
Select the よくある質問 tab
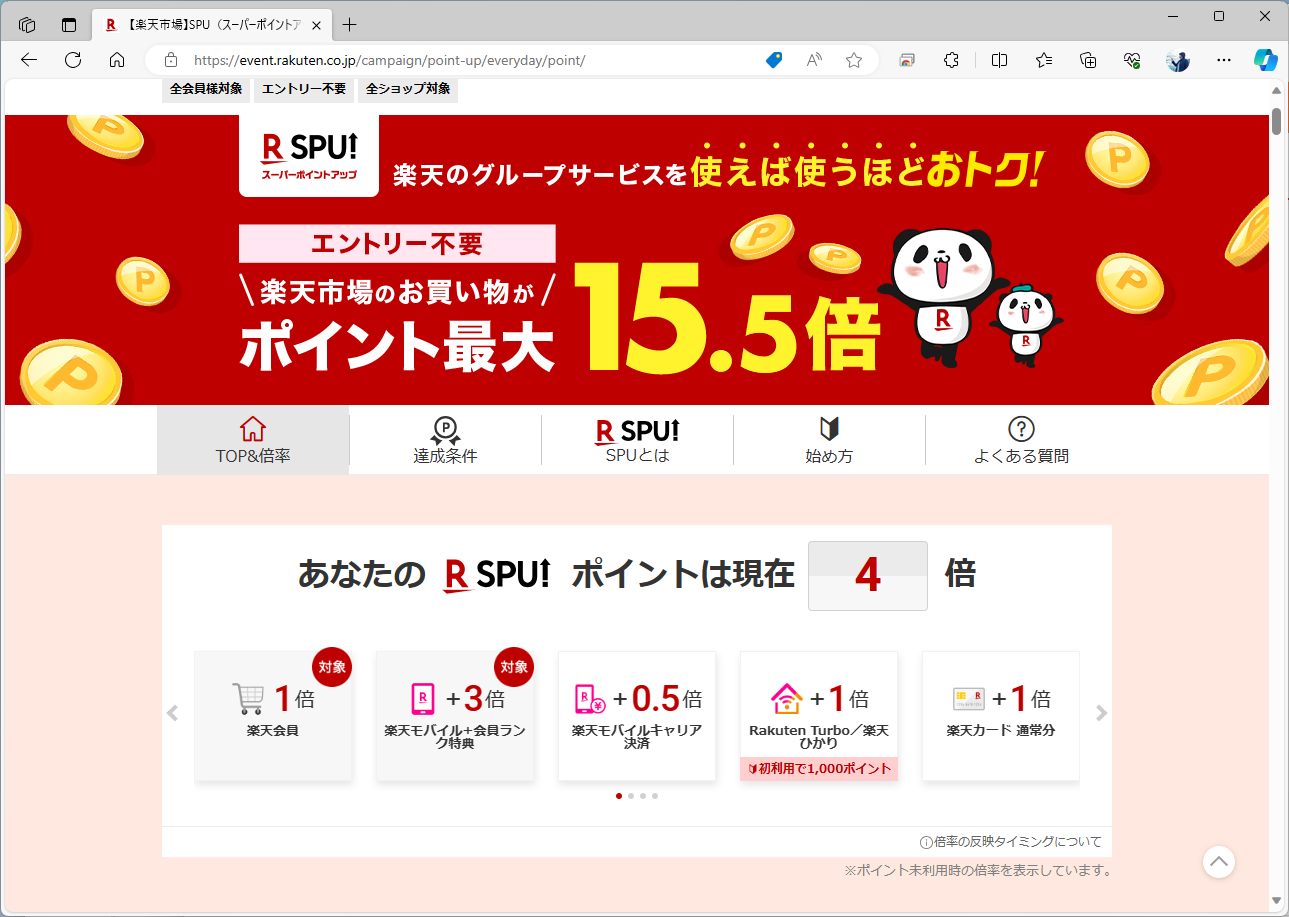1021,440
